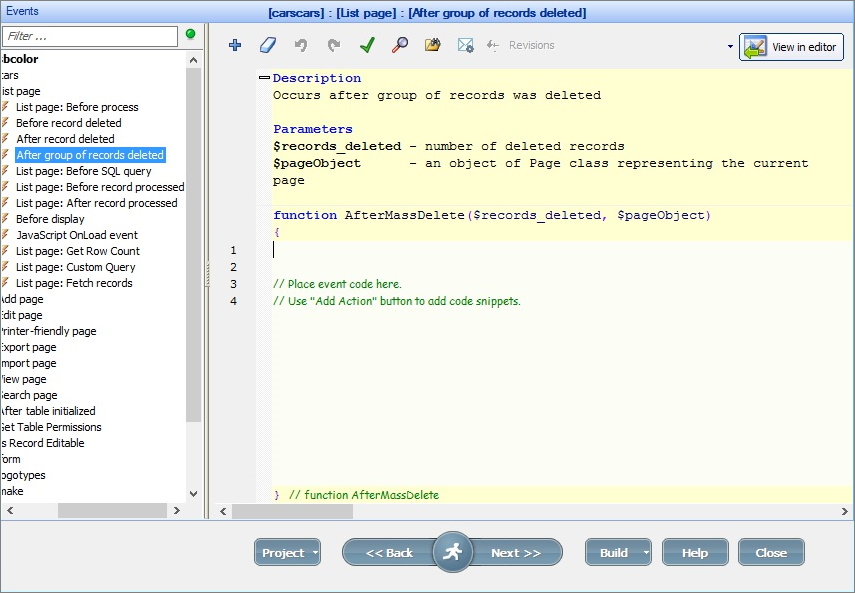
Task: Open dropdown arrow left of View in editor
Action: [x=730, y=47]
